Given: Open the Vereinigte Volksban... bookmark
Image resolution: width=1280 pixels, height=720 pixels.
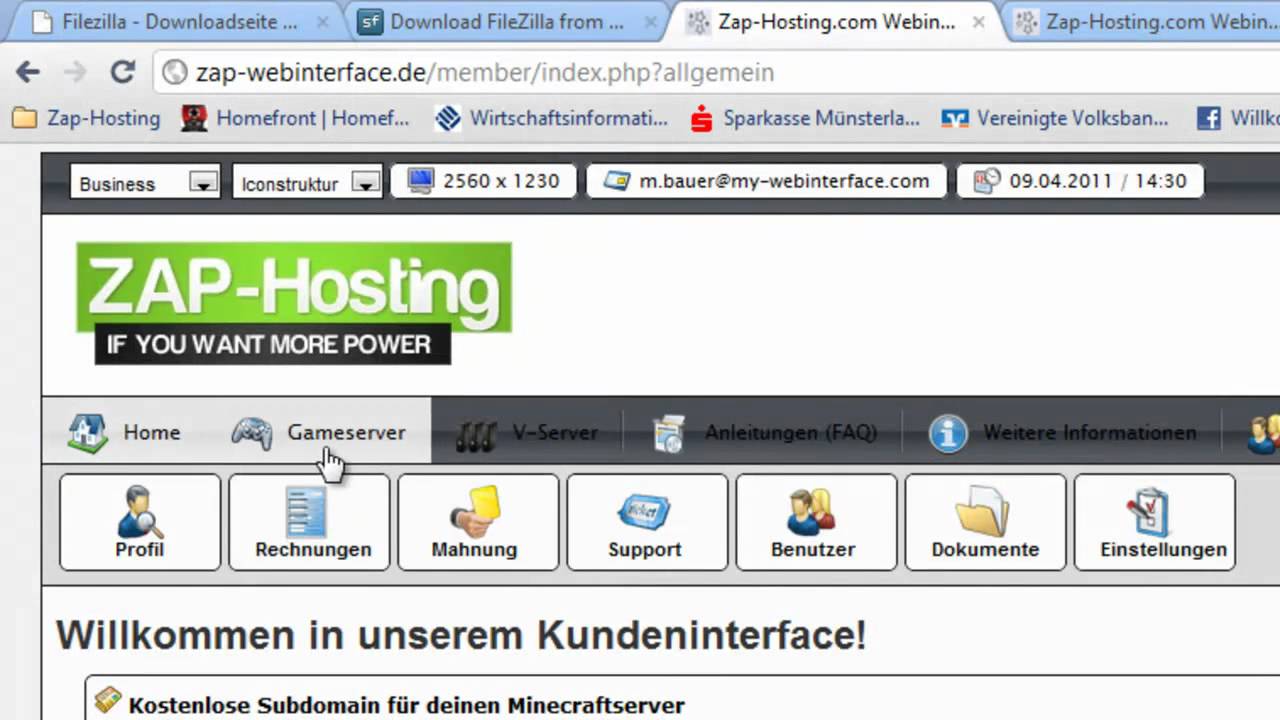Looking at the screenshot, I should click(1055, 118).
